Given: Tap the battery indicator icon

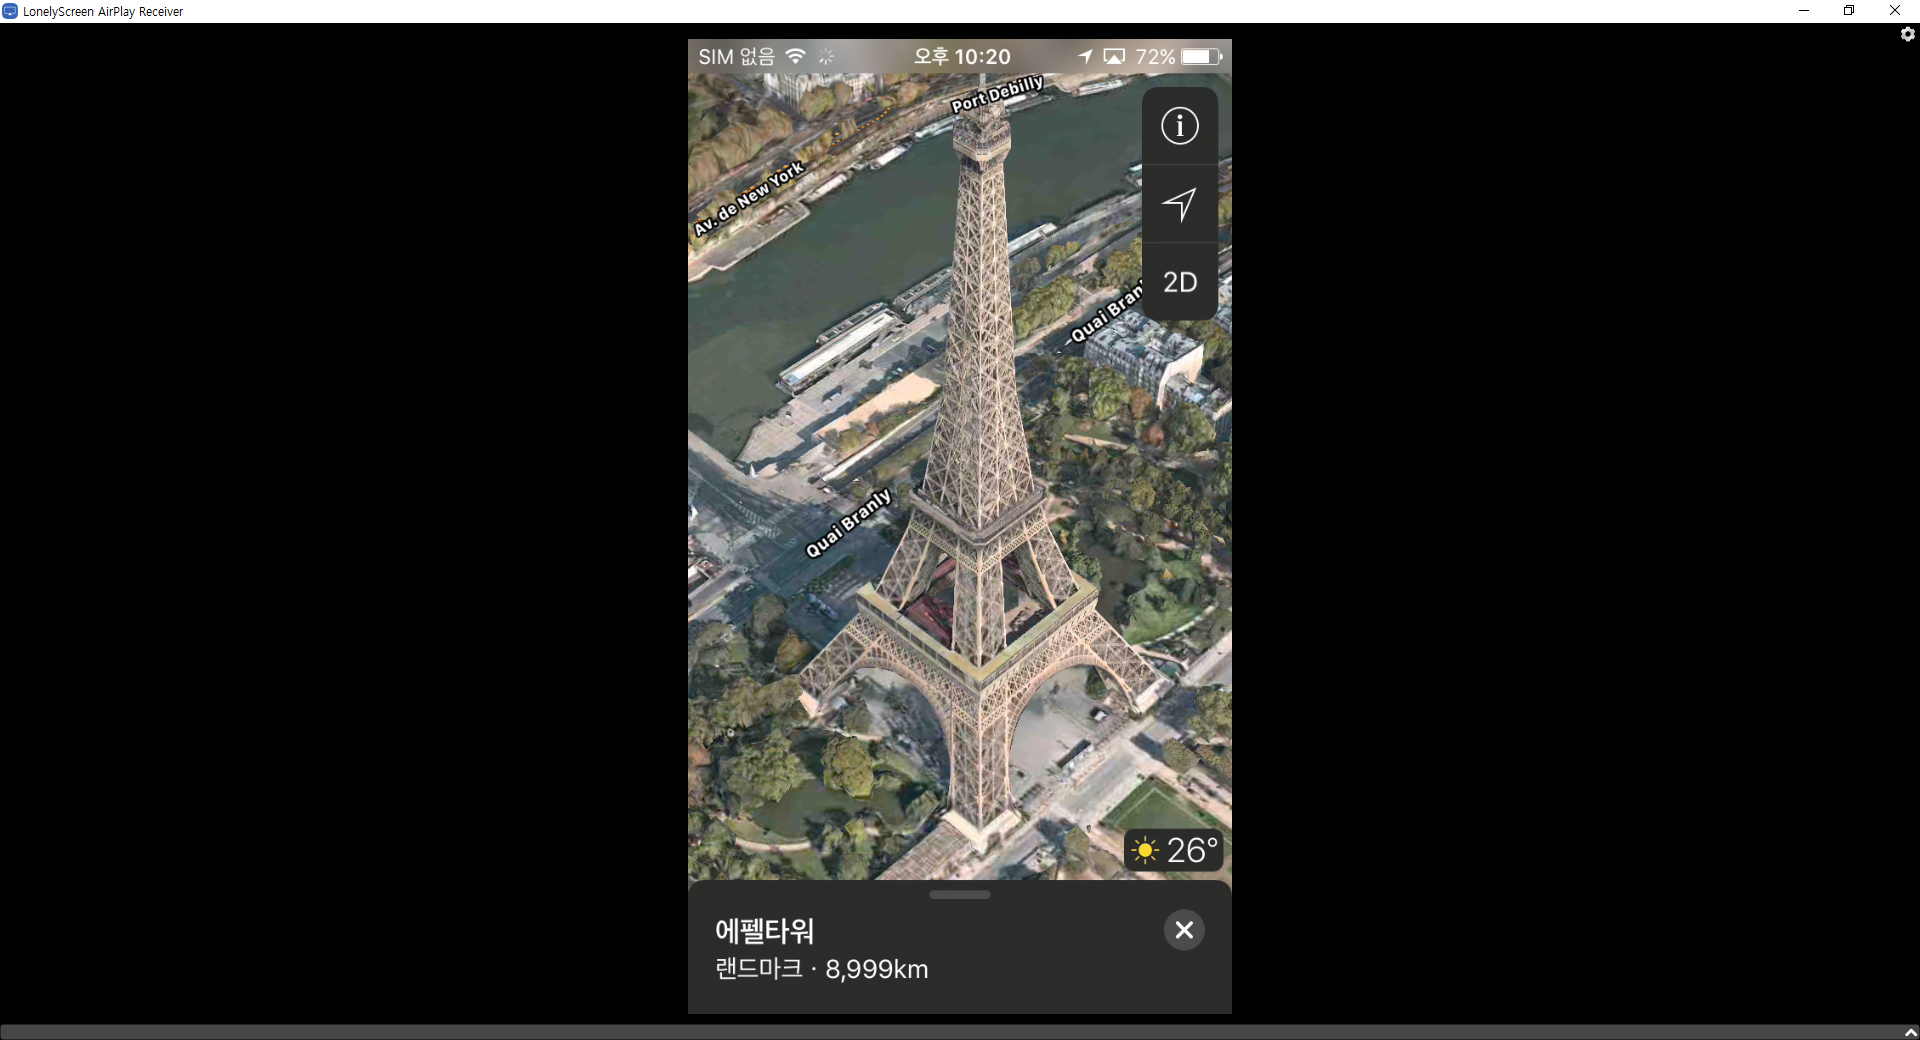Looking at the screenshot, I should click(x=1202, y=57).
